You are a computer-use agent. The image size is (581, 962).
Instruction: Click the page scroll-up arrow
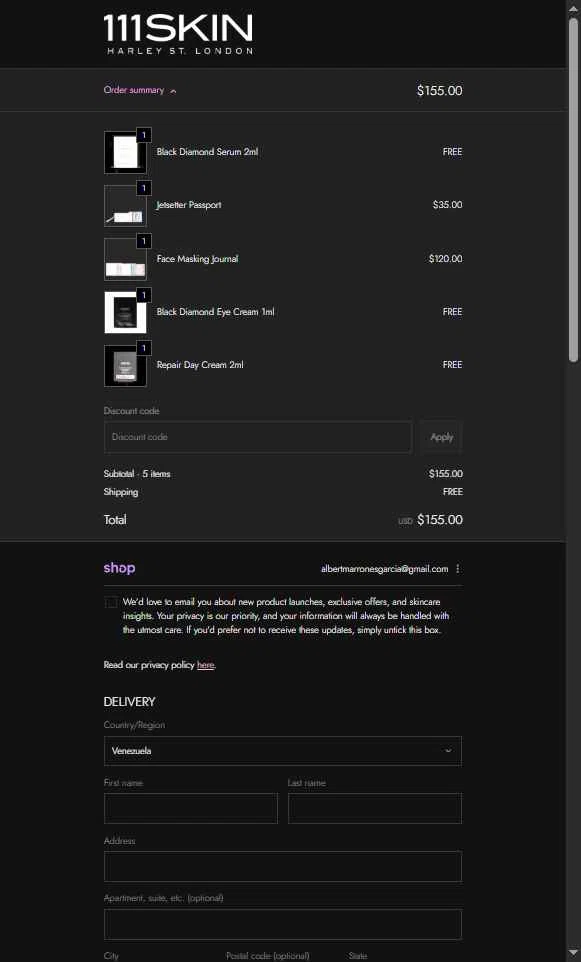tap(573, 7)
